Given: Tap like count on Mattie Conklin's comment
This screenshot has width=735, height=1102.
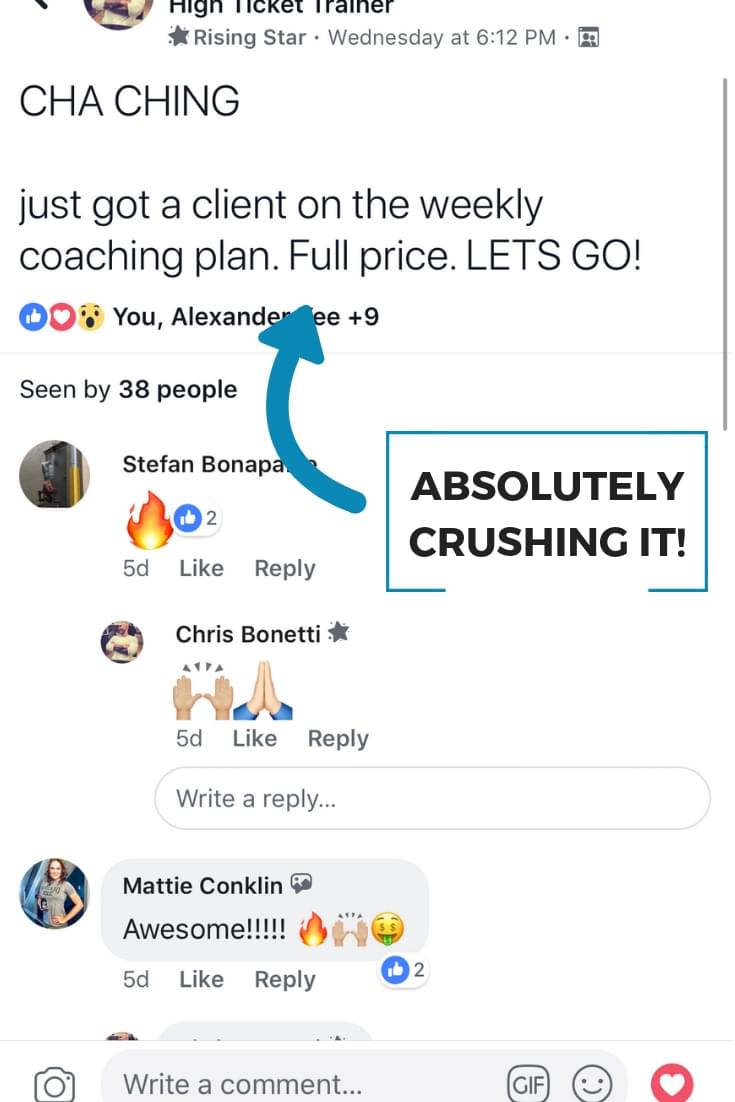Looking at the screenshot, I should tap(403, 970).
